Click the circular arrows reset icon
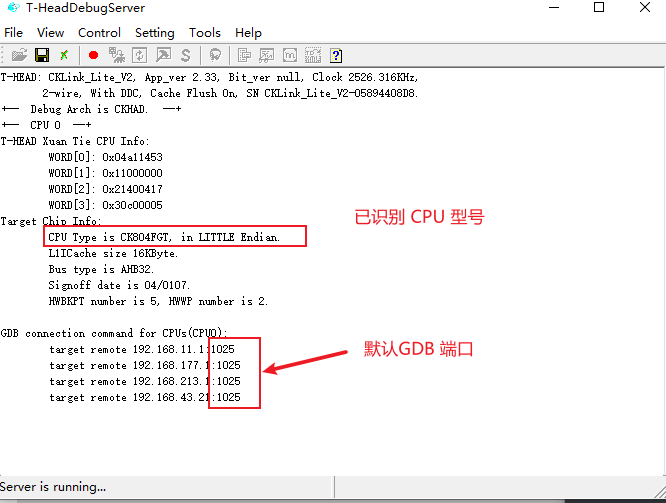This screenshot has height=503, width=666. pos(139,55)
